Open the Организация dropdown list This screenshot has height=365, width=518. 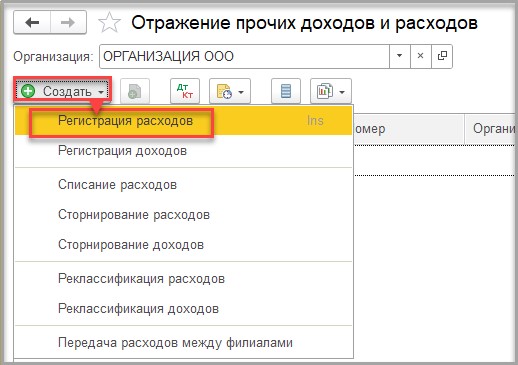(x=400, y=56)
